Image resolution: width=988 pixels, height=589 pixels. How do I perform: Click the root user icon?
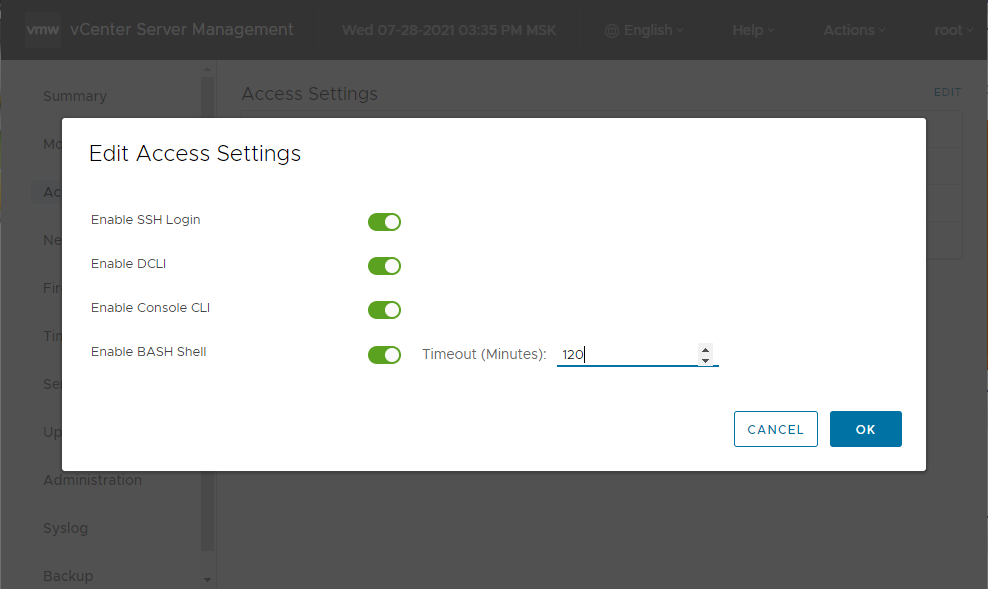point(947,30)
